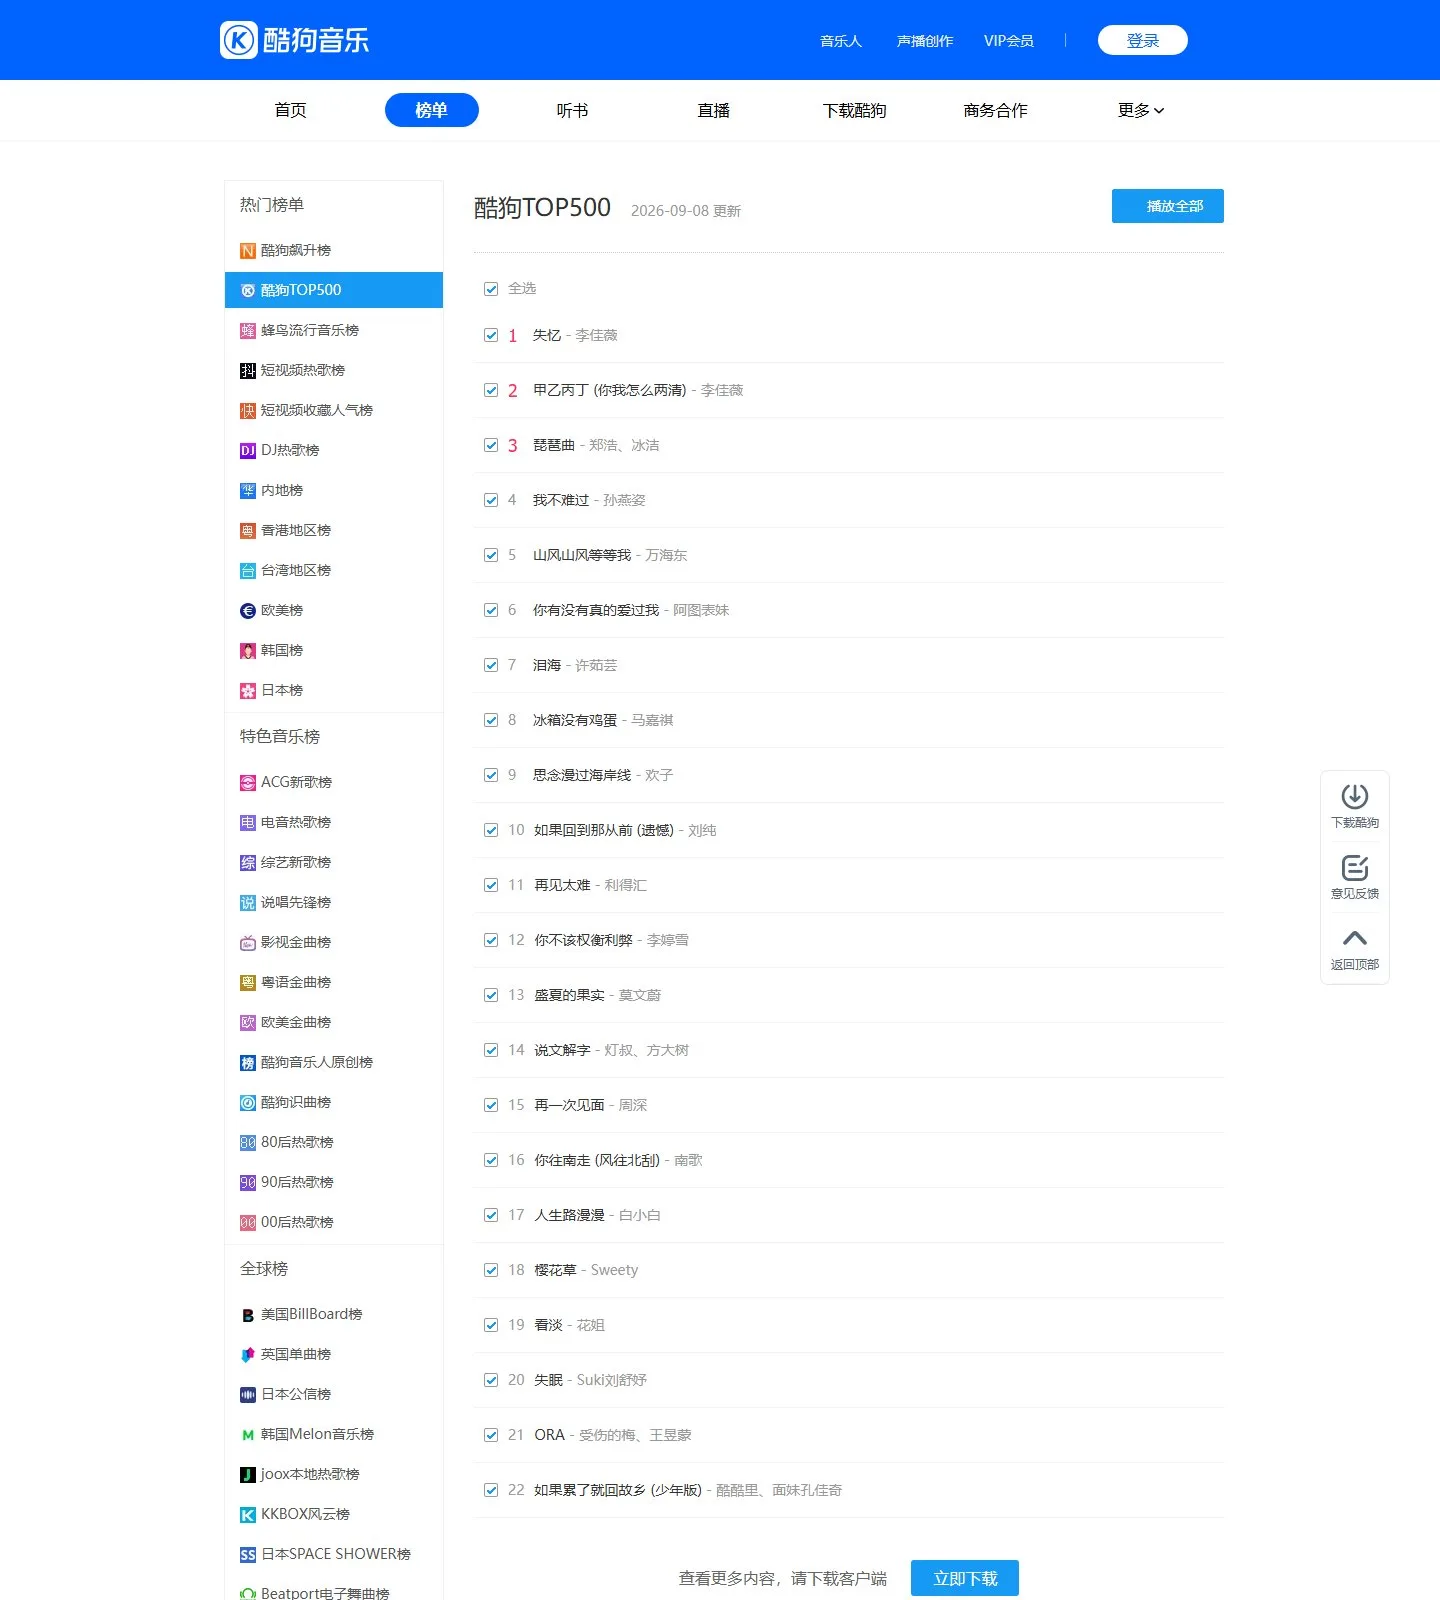Open song 你有没有真的爱过我
Viewport: 1440px width, 1600px height.
click(596, 610)
